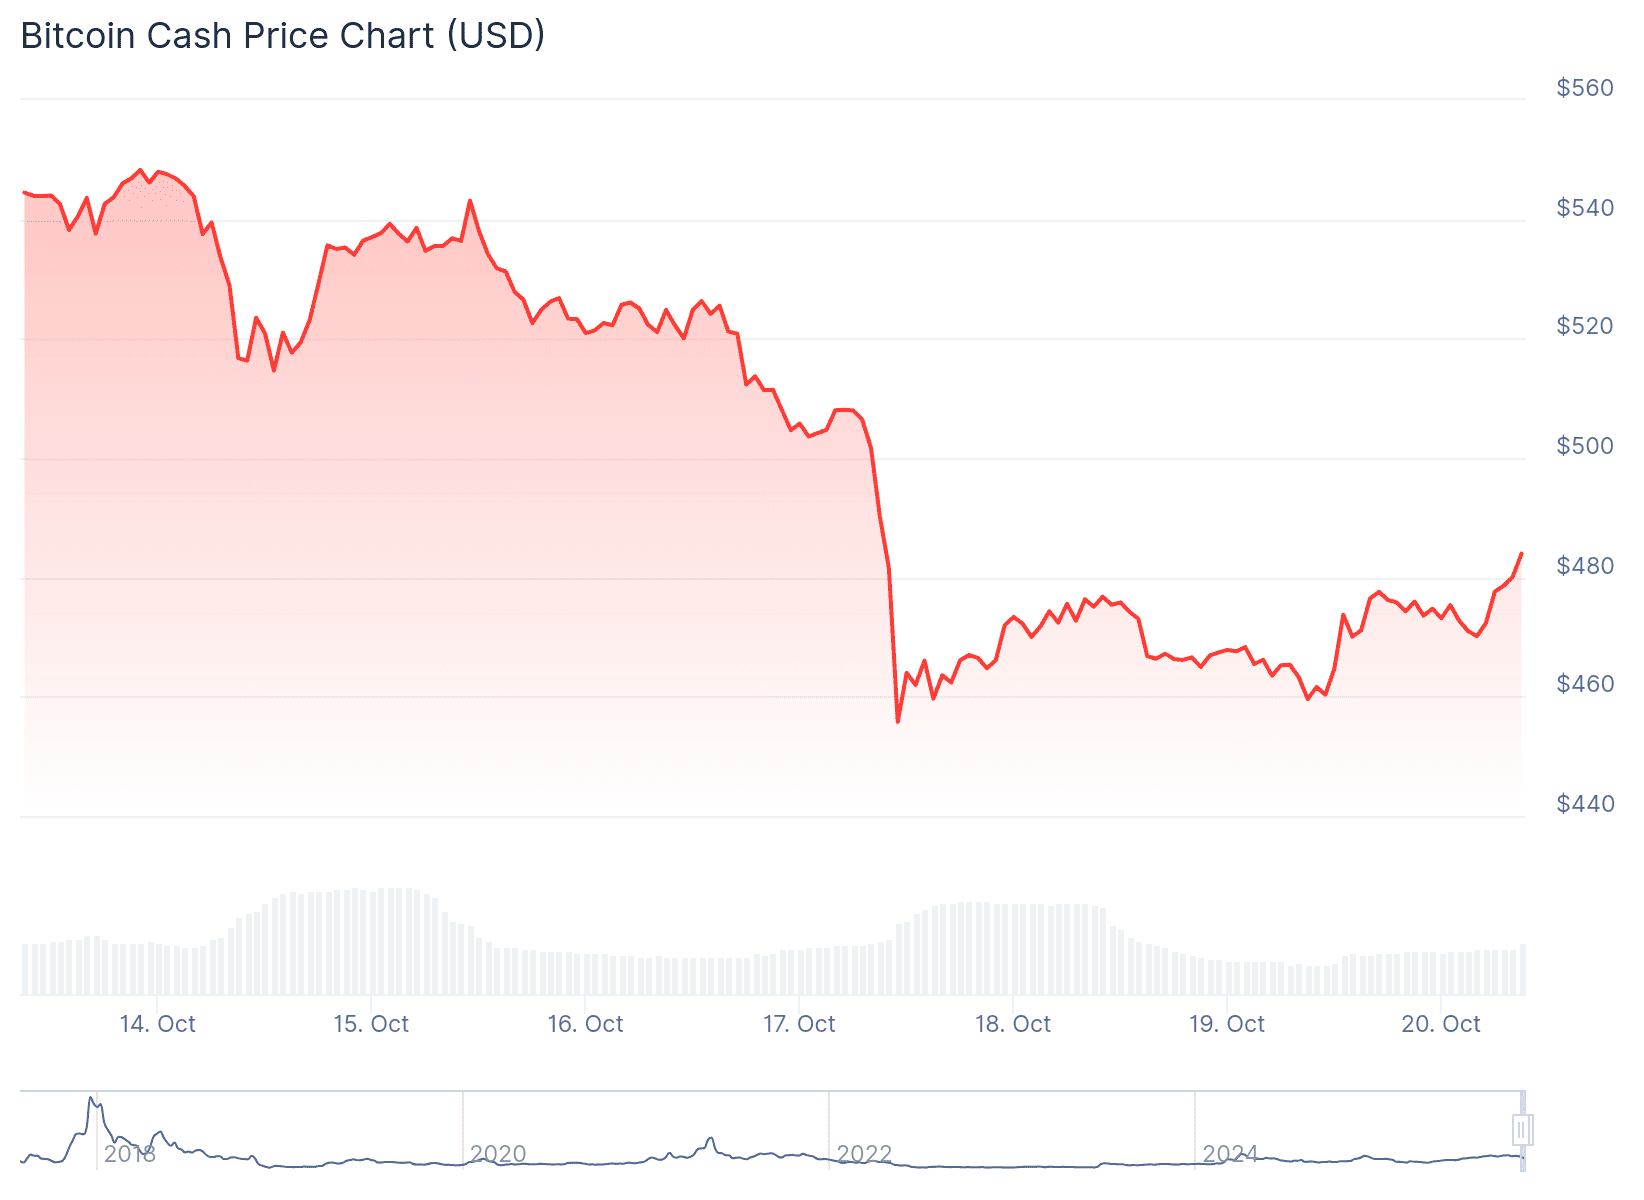Click the 2024 label in navigator timeline
This screenshot has height=1200, width=1644.
[x=1230, y=1154]
